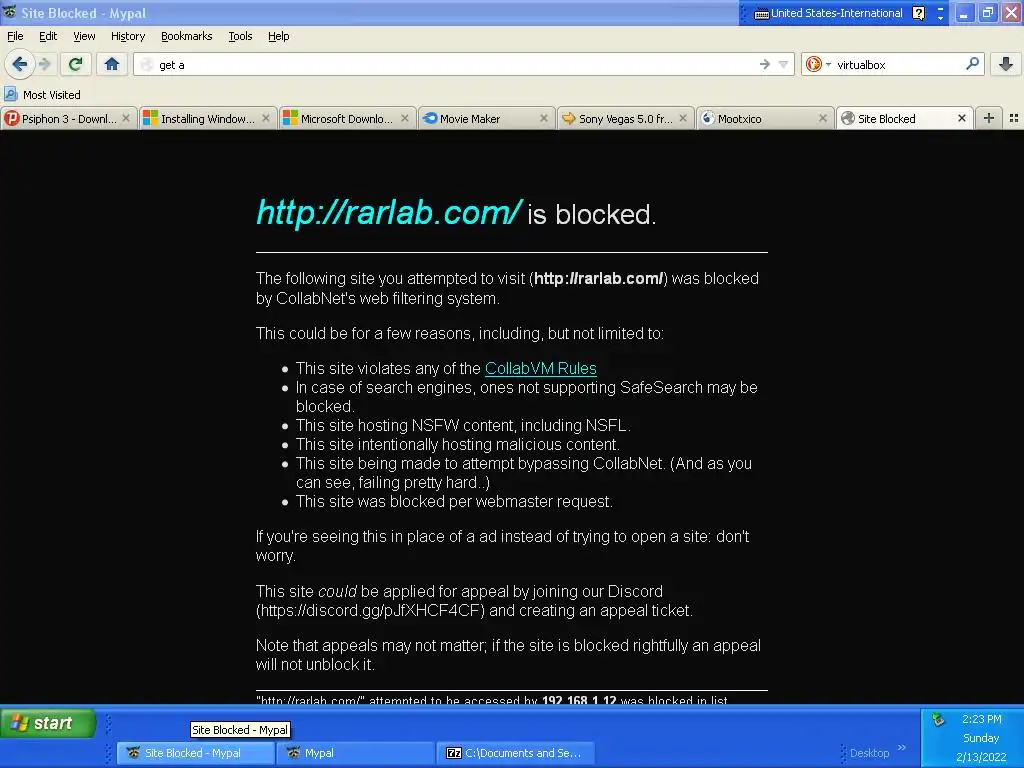Viewport: 1024px width, 768px height.
Task: Open the Tools menu
Action: point(240,36)
